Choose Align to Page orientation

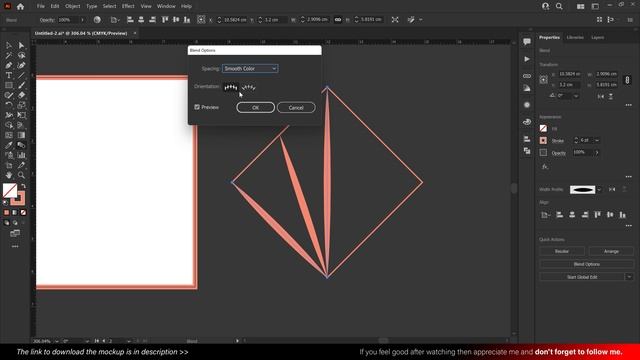click(231, 87)
